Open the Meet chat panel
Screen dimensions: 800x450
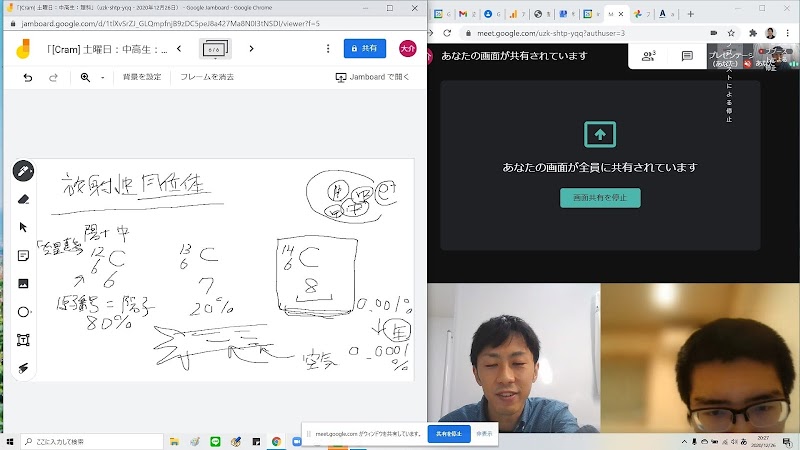coord(687,56)
